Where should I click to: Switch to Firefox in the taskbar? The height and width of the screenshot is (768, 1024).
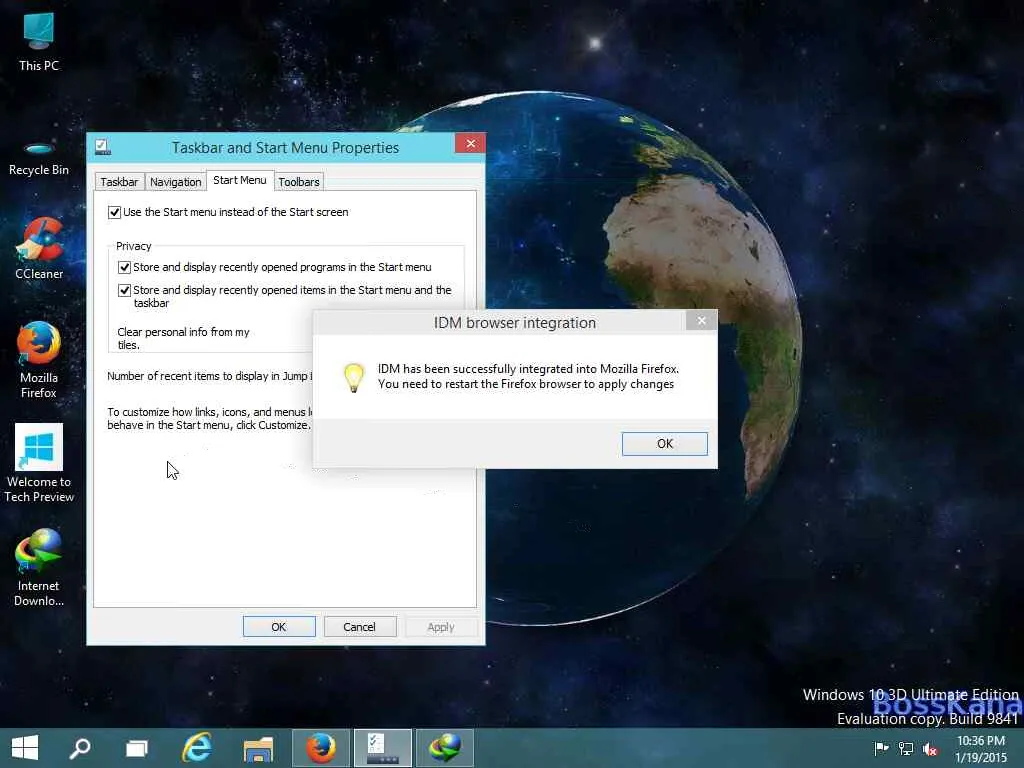click(321, 748)
